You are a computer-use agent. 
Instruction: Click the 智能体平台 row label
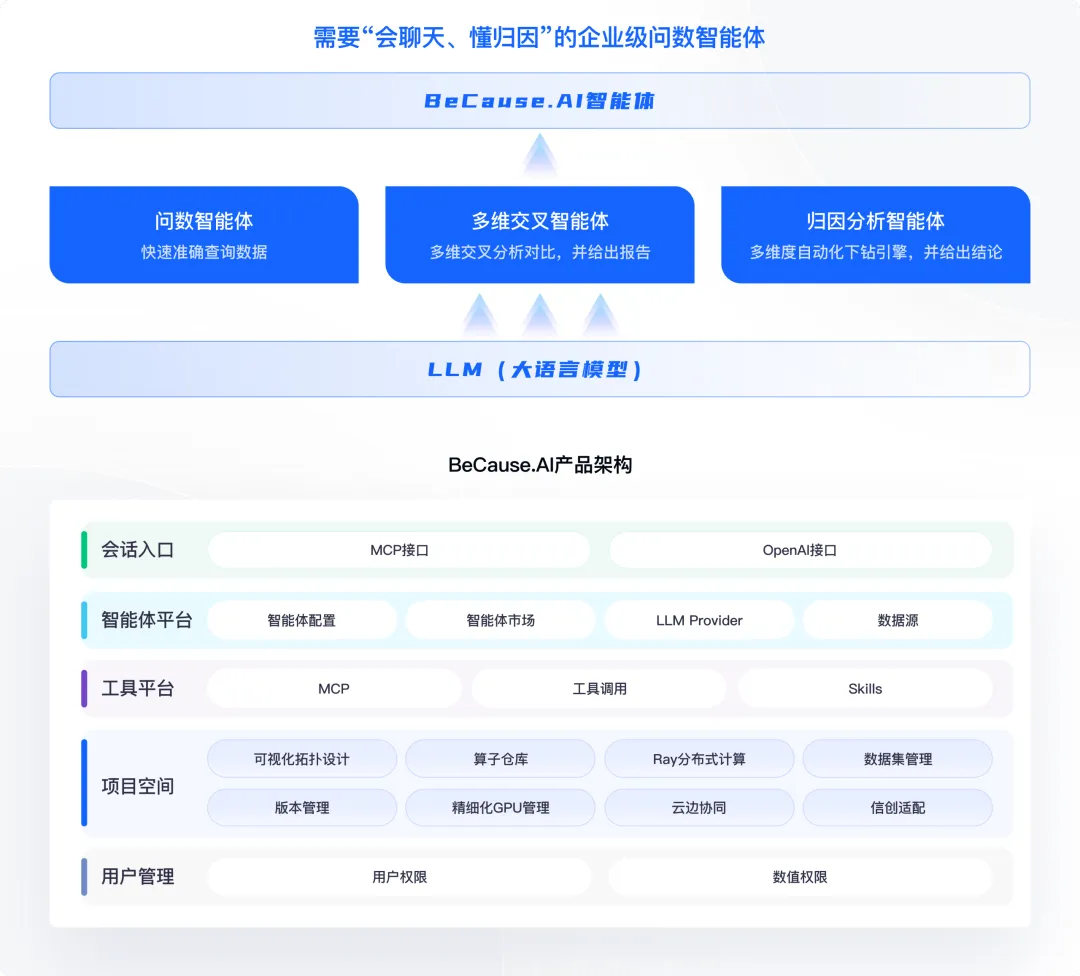coord(146,620)
